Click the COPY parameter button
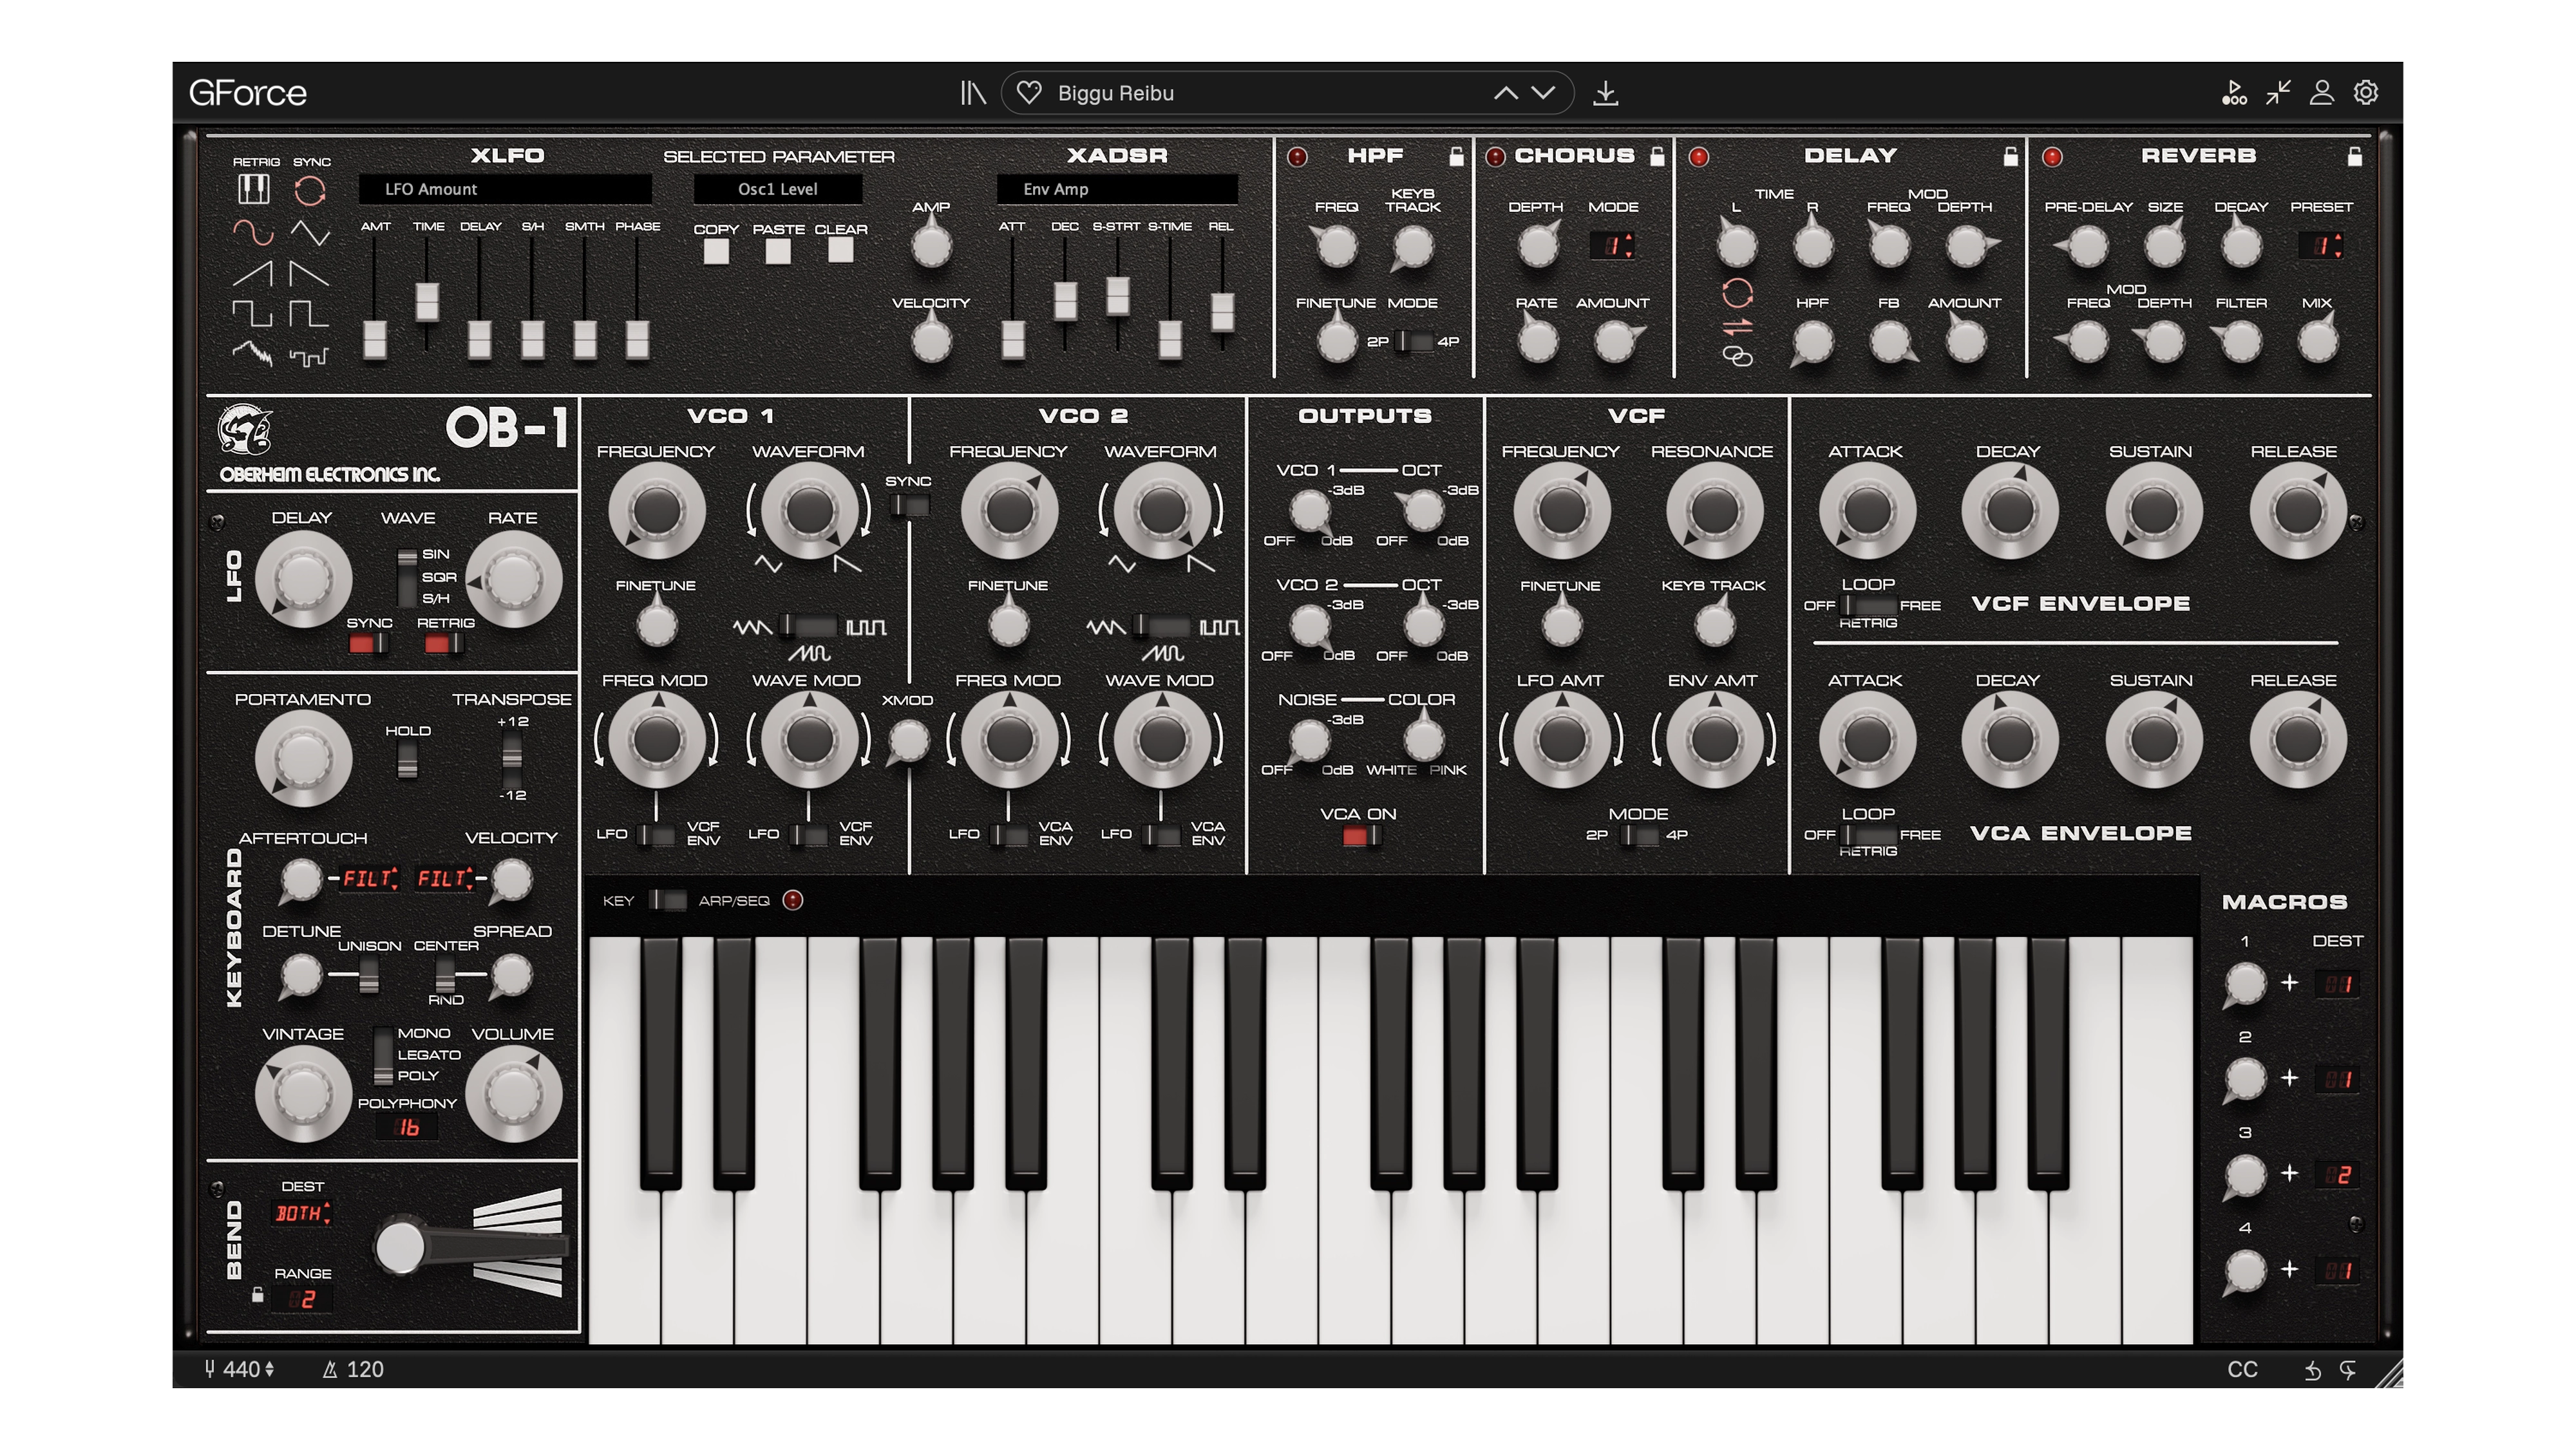 [716, 251]
